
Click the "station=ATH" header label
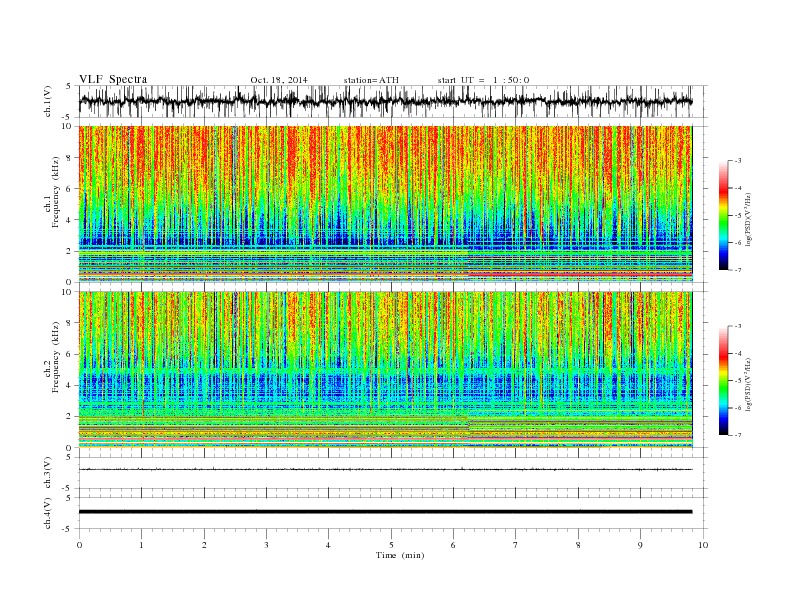371,80
